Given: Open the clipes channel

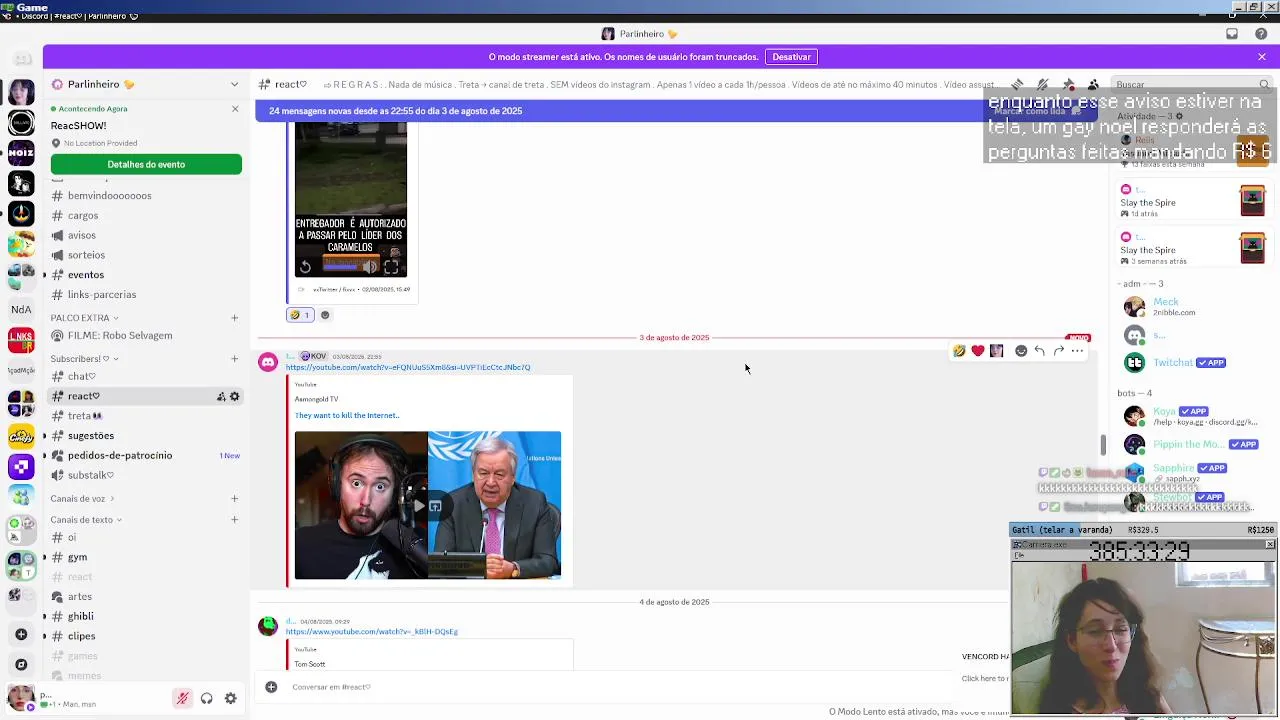Looking at the screenshot, I should tap(82, 636).
